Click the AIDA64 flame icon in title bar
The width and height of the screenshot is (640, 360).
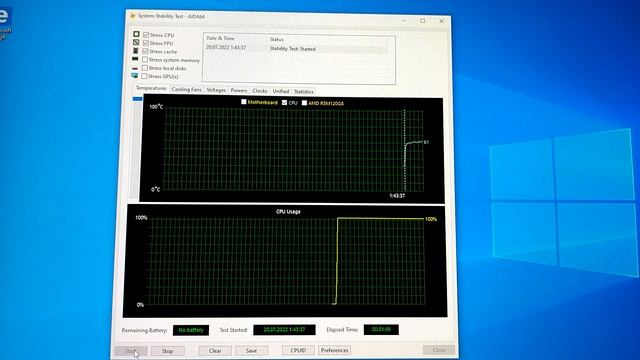[x=133, y=16]
